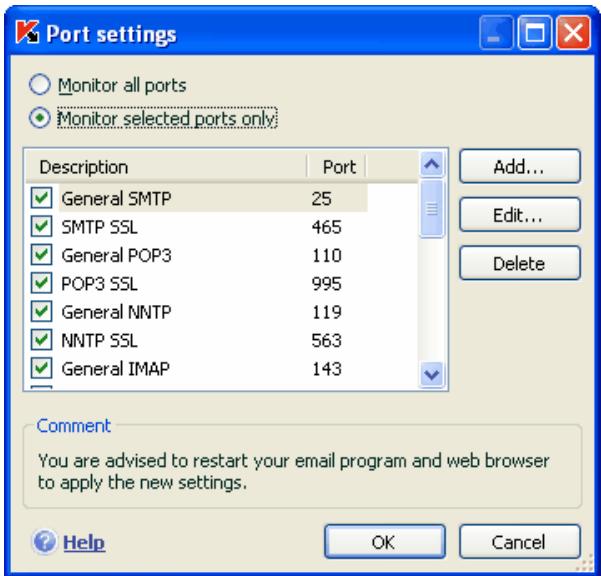
Task: Select the General NNTP row text
Action: [116, 312]
